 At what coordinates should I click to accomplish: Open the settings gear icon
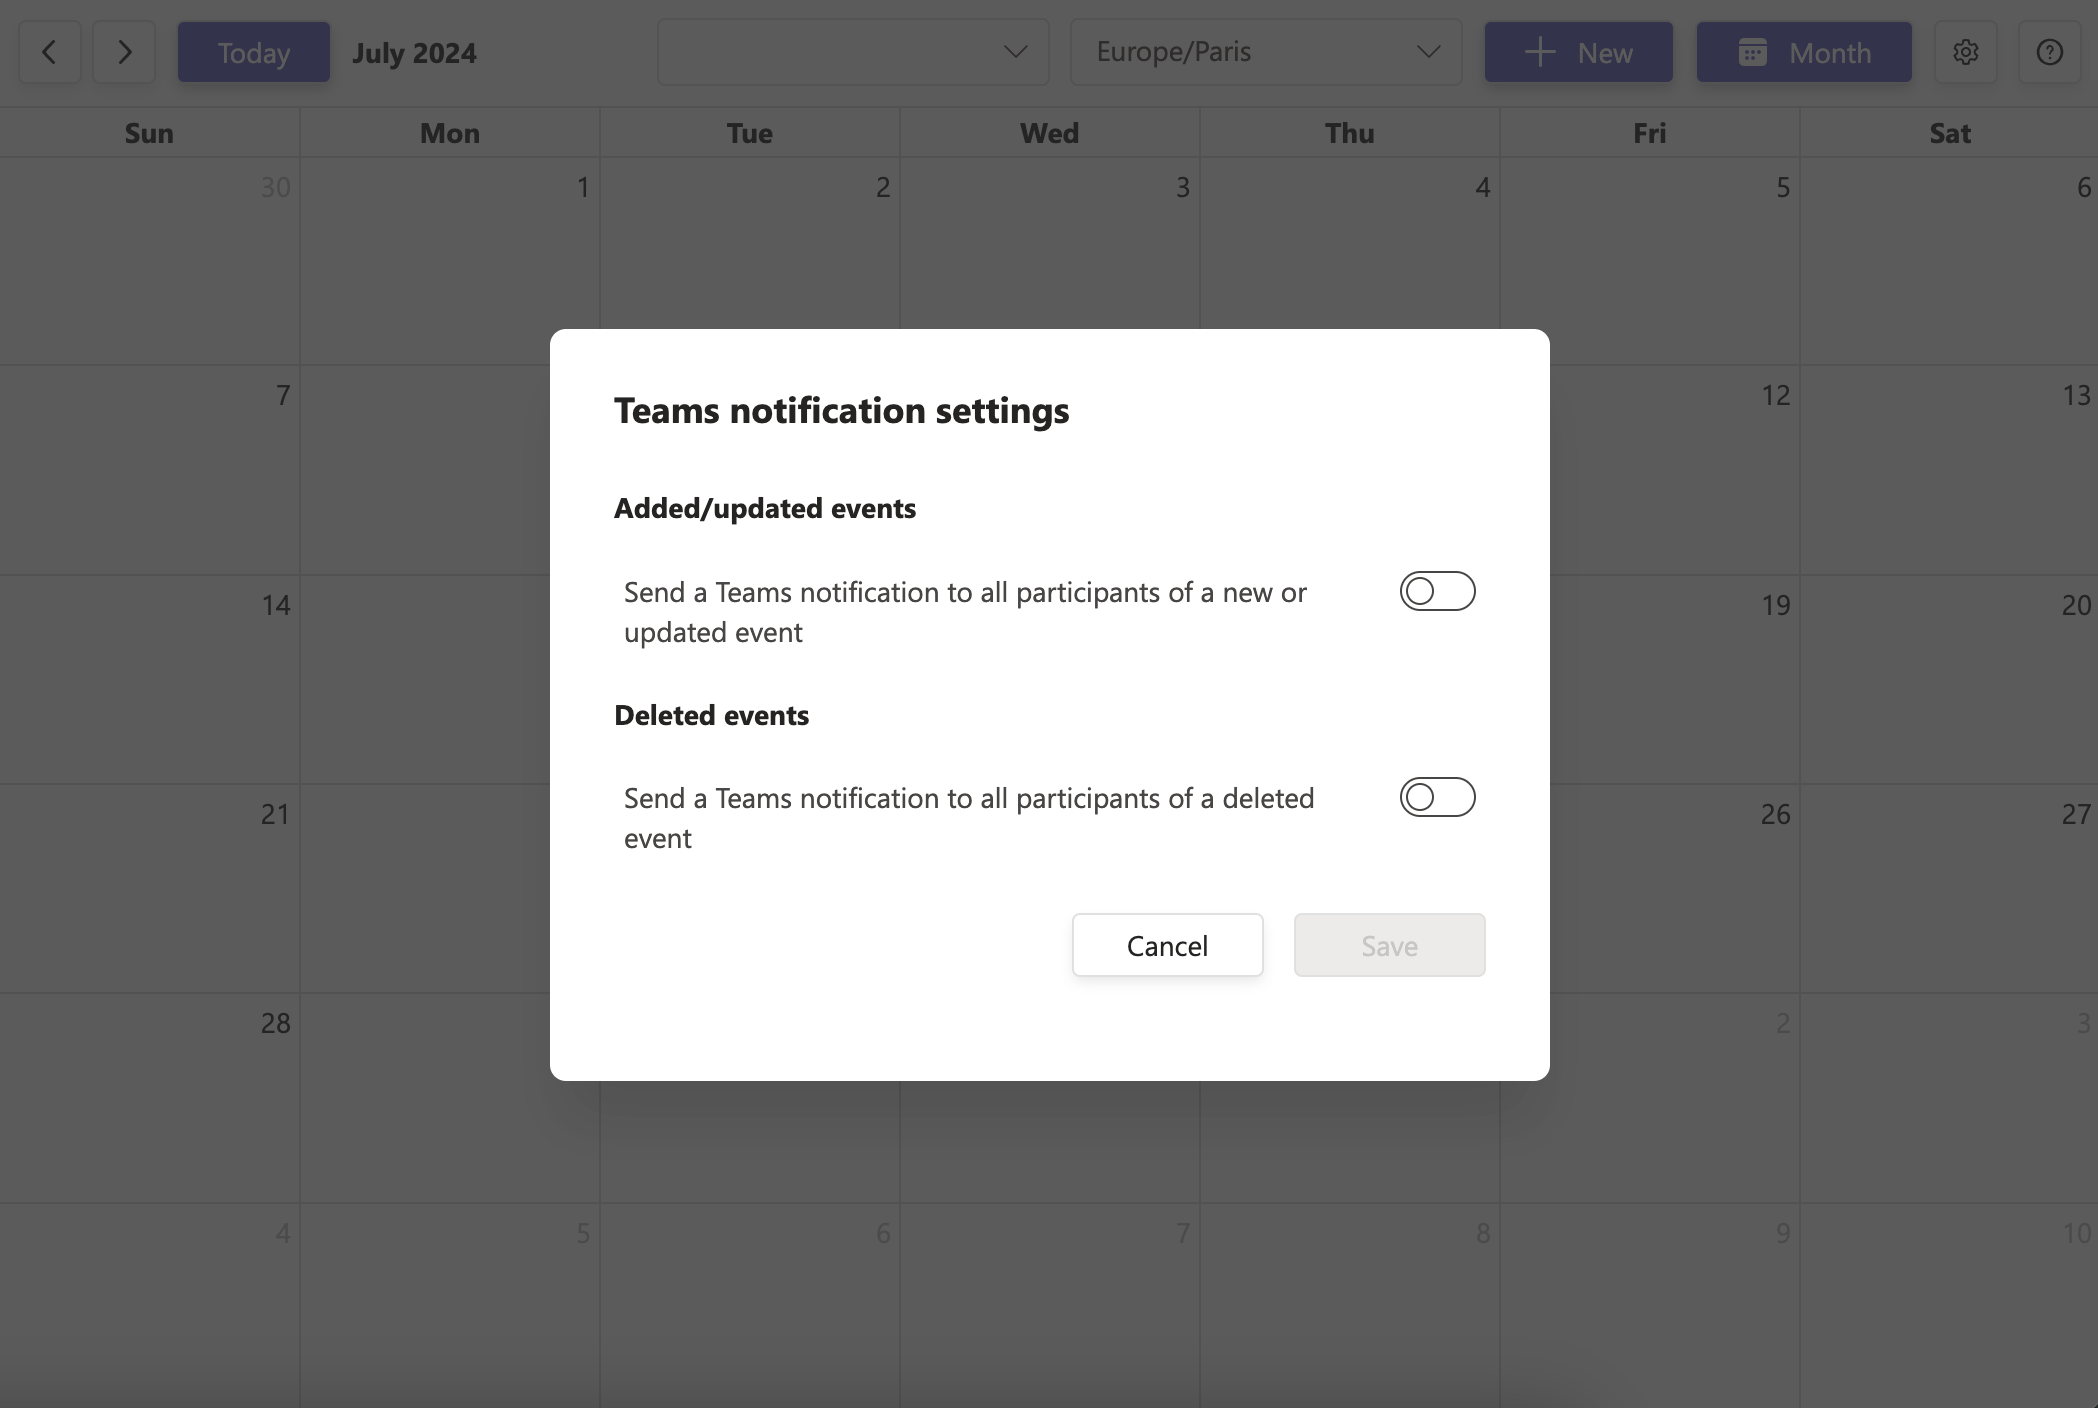tap(1965, 52)
